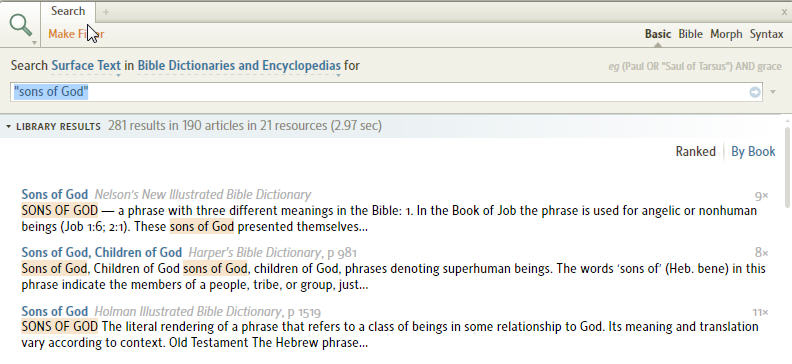
Task: Sort results By Book
Action: 753,151
